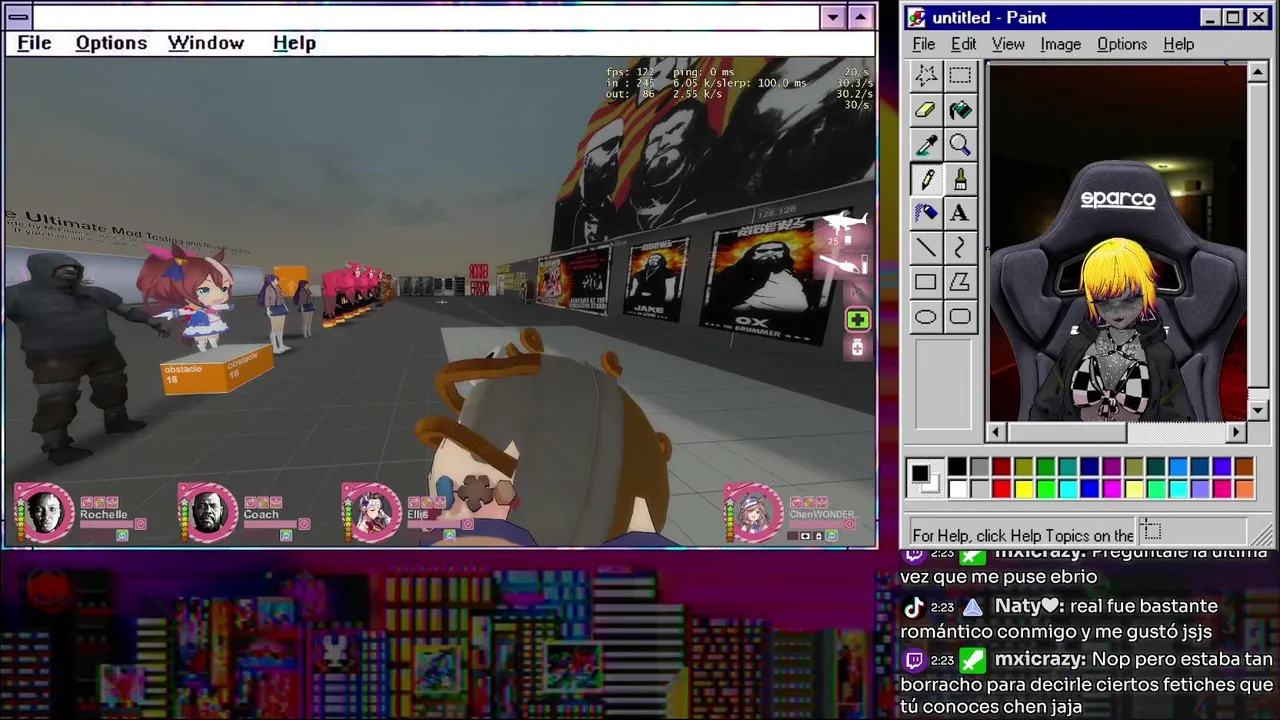Click the down-triangle button in game title bar
Viewport: 1280px width, 720px height.
833,17
